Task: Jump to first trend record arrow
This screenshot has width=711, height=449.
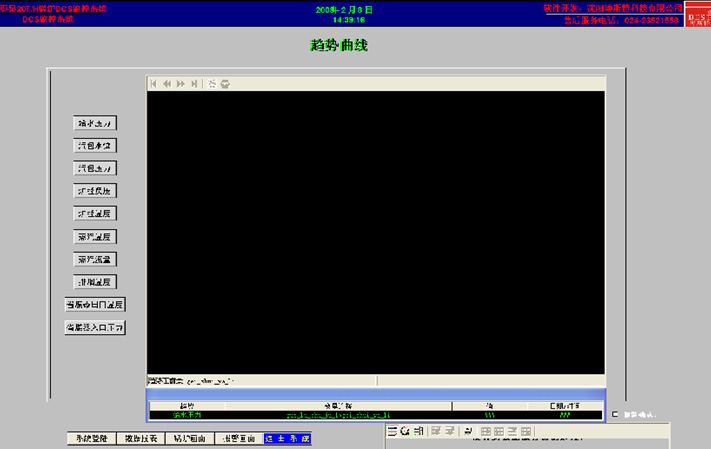Action: click(154, 84)
